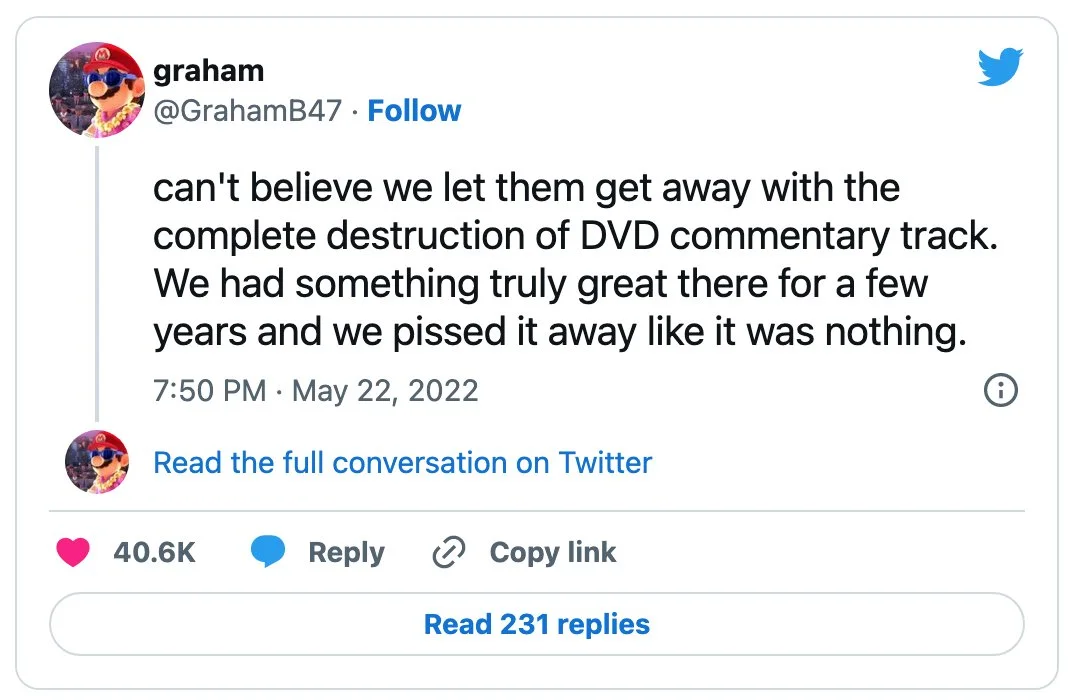Open graham's large profile avatar
This screenshot has height=700, width=1072.
point(96,90)
